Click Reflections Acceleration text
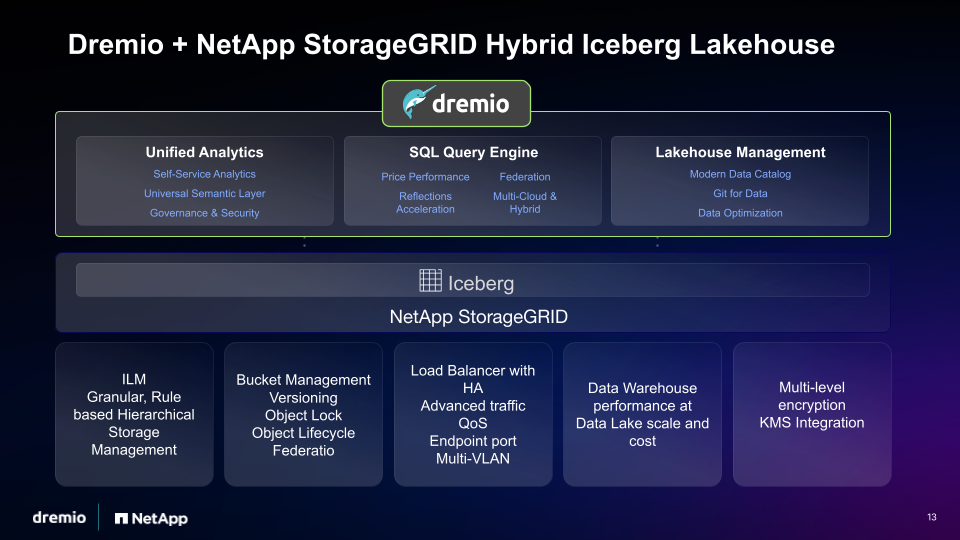960x540 pixels. [x=425, y=203]
